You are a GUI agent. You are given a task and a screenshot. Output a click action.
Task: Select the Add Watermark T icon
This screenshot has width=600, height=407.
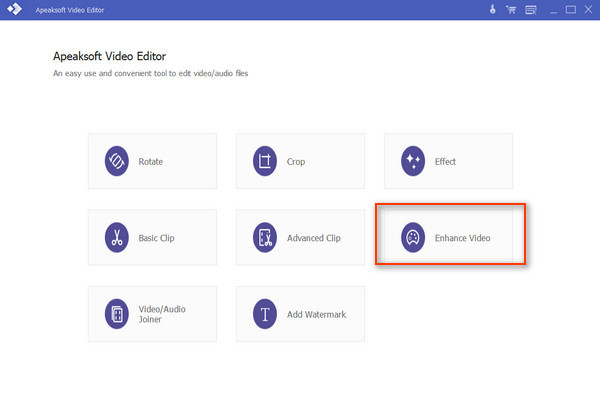coord(265,314)
